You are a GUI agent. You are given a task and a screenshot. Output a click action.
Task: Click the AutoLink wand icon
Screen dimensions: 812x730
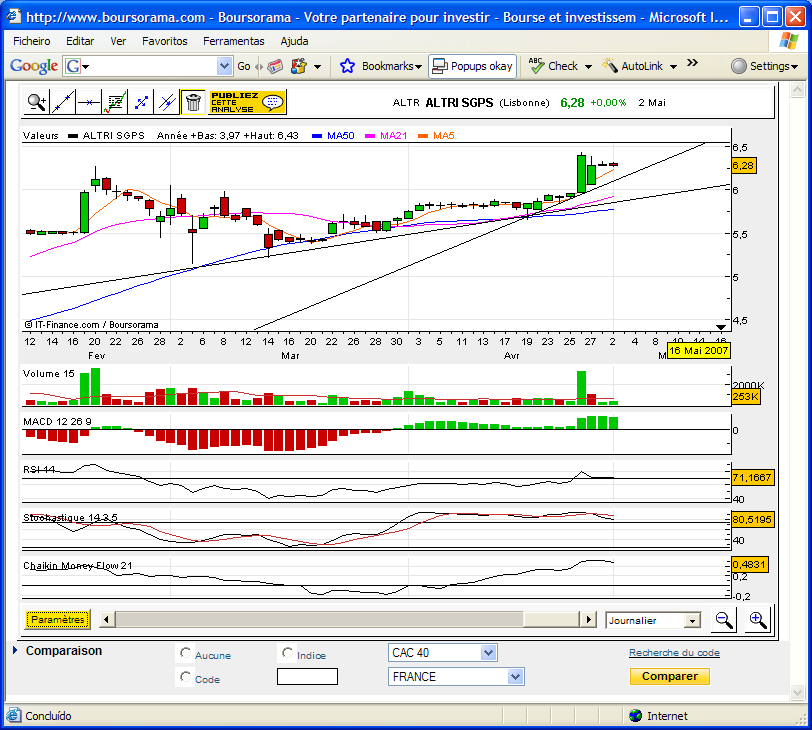(x=610, y=66)
